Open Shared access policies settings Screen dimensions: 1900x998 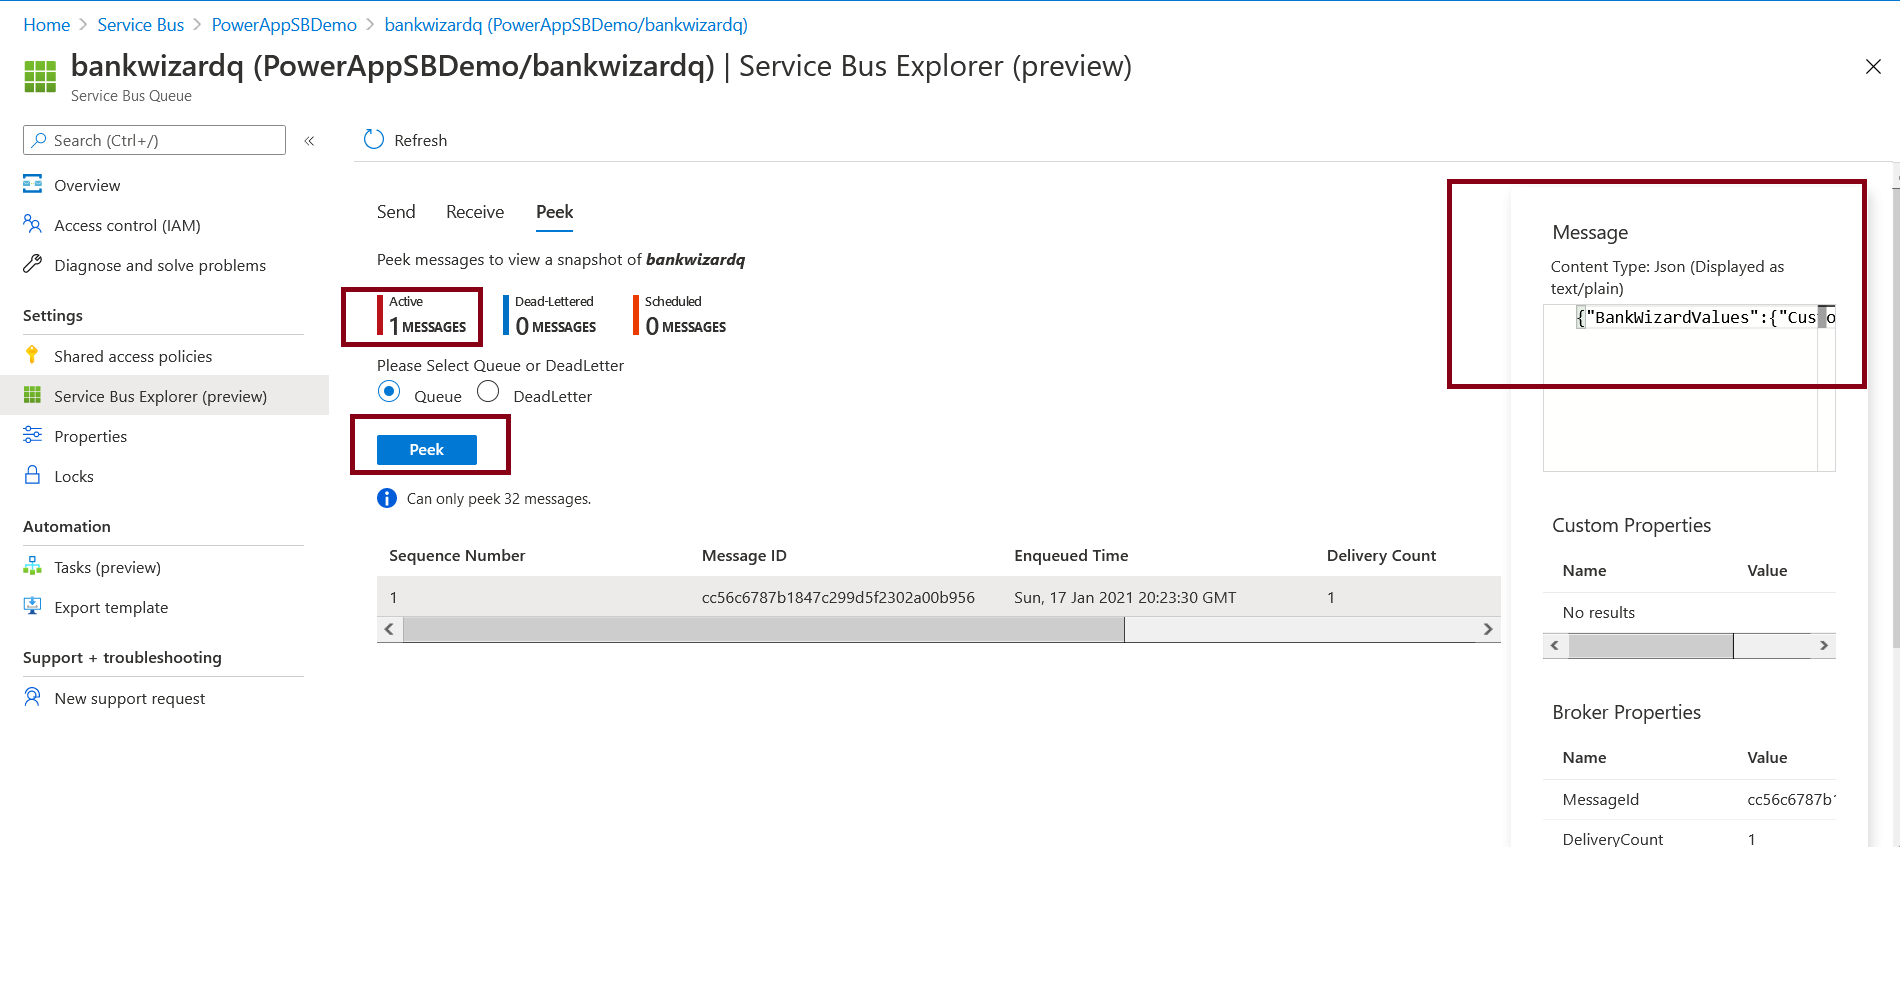point(133,356)
